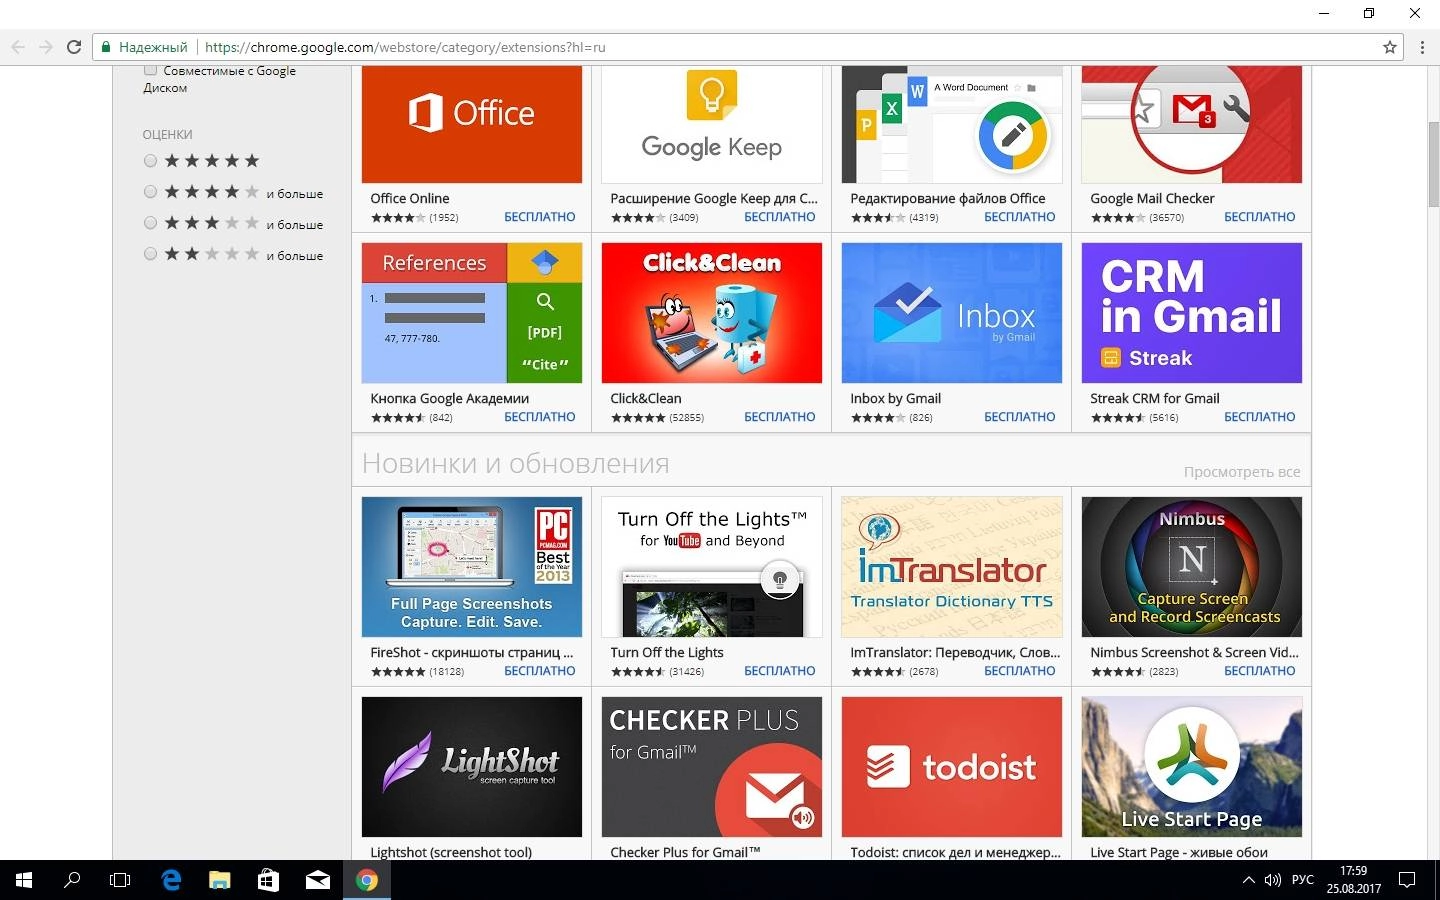
Task: Reload the Chrome Web Store page
Action: click(73, 47)
